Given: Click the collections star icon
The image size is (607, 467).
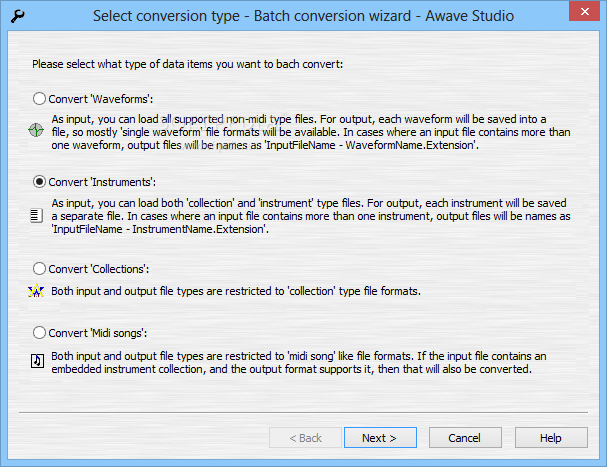Looking at the screenshot, I should click(36, 290).
